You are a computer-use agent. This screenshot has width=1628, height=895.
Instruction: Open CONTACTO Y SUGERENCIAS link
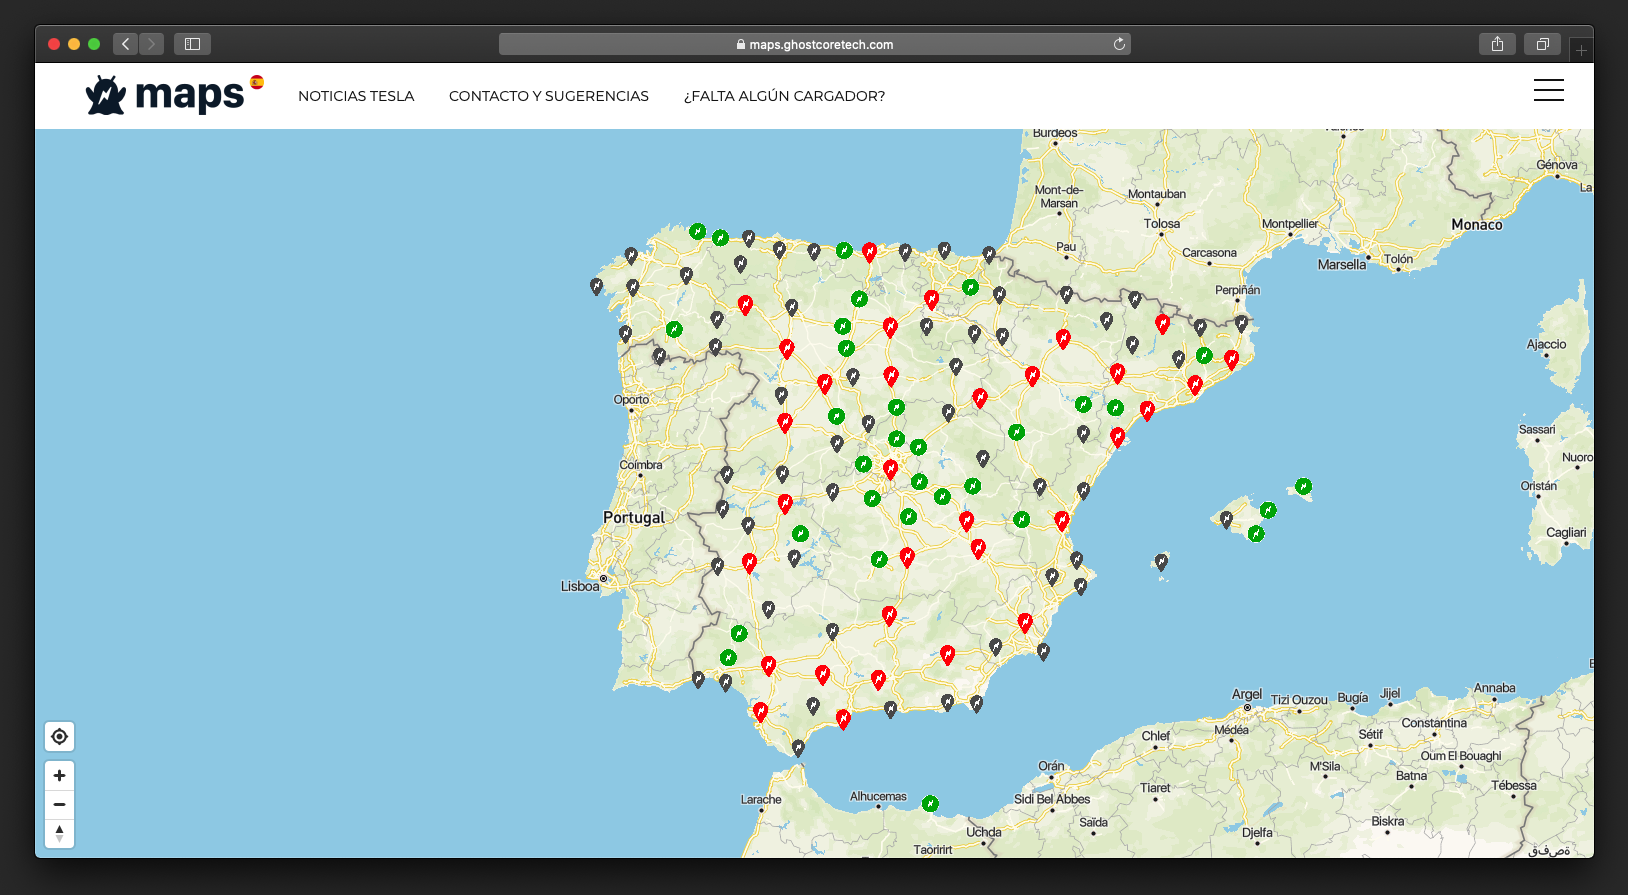pyautogui.click(x=549, y=96)
